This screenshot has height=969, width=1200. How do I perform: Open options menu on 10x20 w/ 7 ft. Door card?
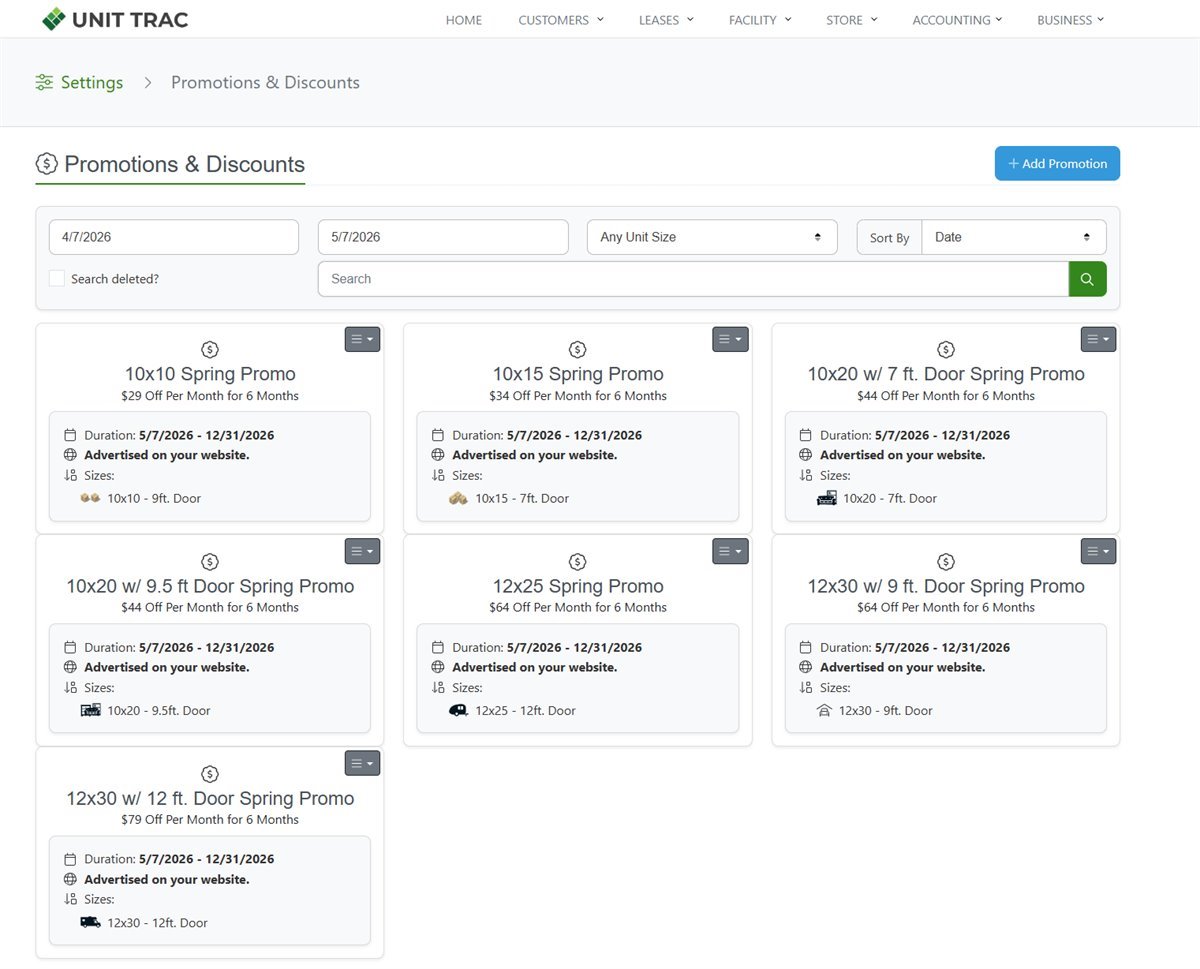pos(1098,339)
